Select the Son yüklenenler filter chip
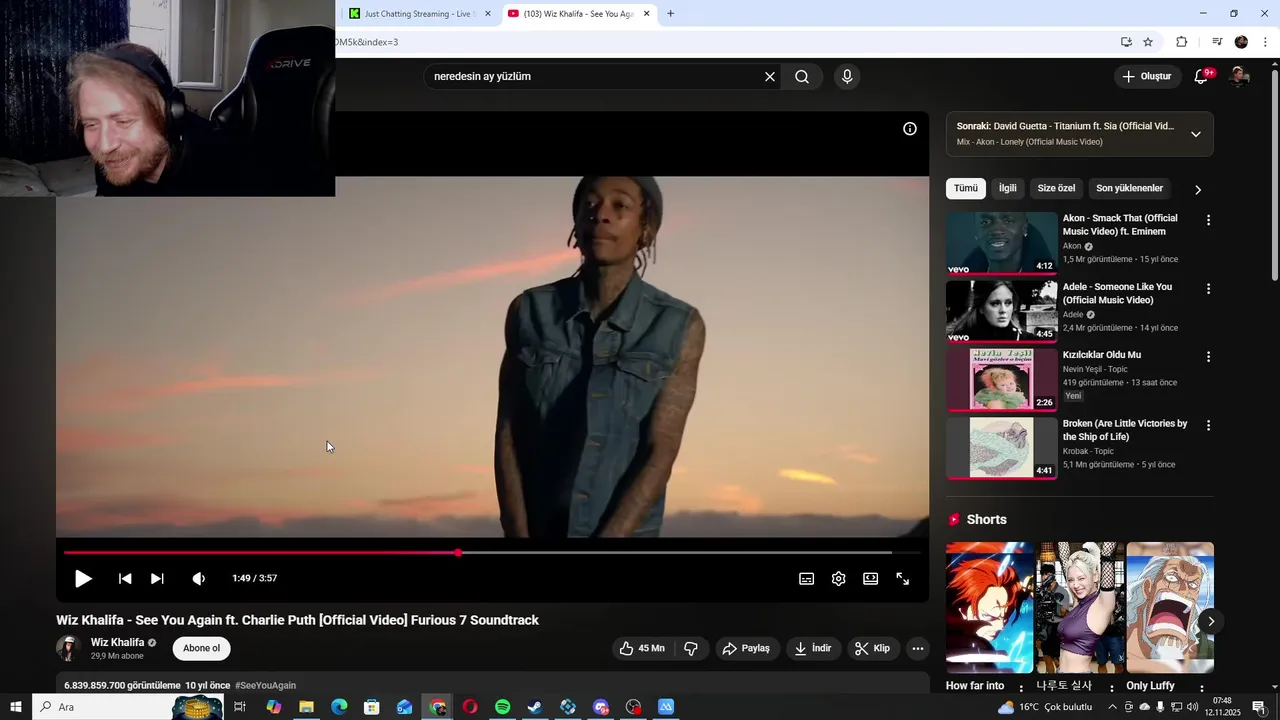 coord(1129,188)
